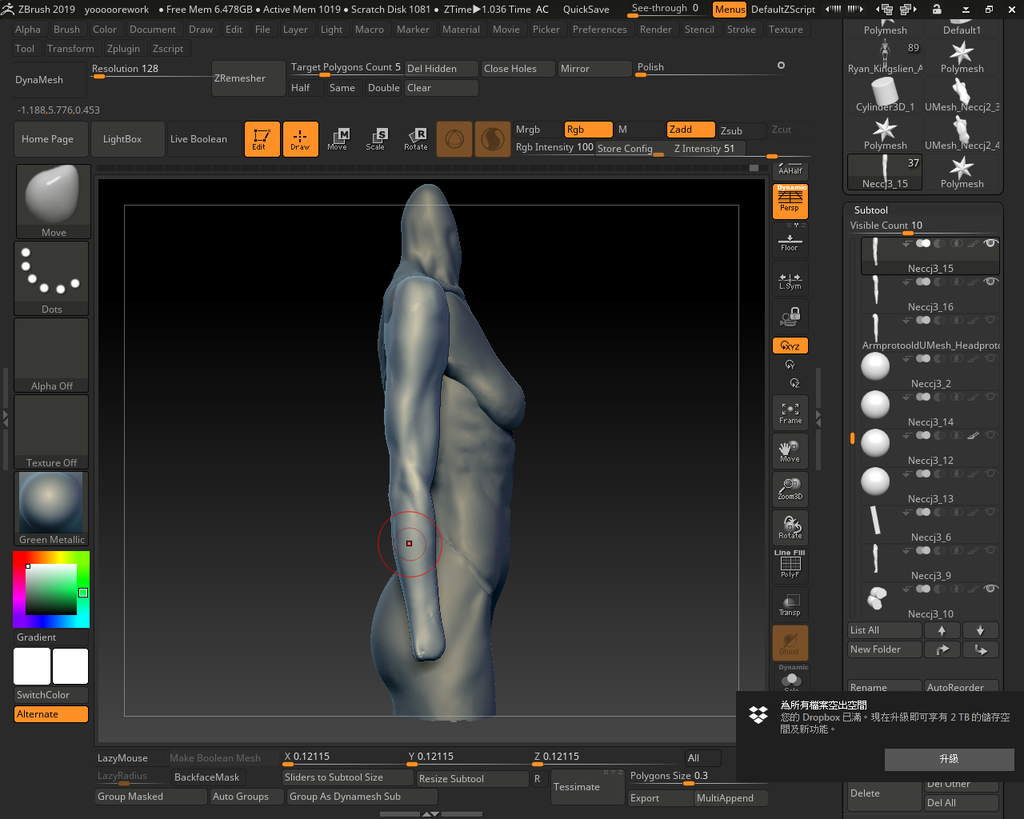
Task: Toggle visibility eye of Neccj3_15 subtool
Action: [990, 244]
